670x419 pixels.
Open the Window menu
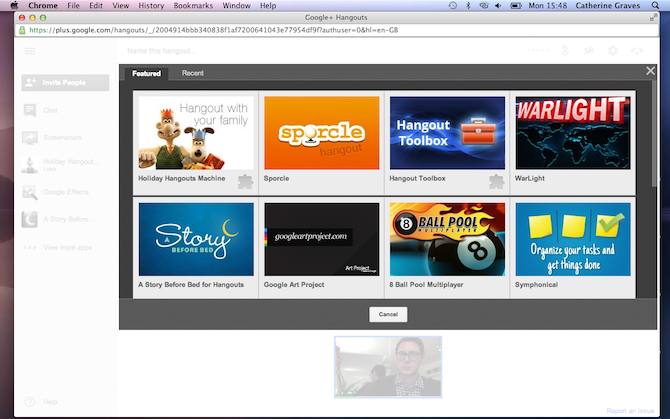(236, 6)
